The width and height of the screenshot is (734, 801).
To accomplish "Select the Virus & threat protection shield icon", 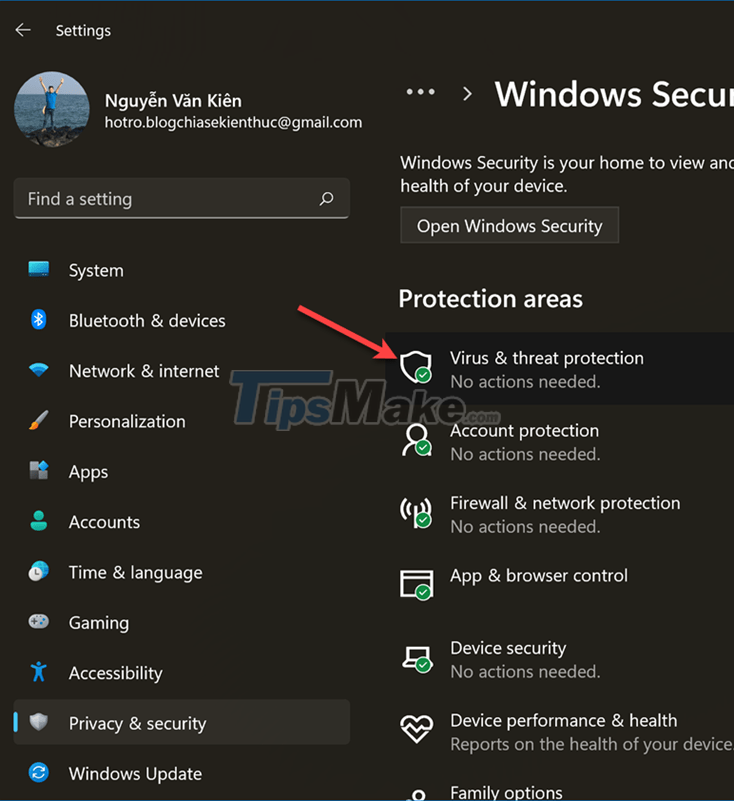I will [x=415, y=368].
